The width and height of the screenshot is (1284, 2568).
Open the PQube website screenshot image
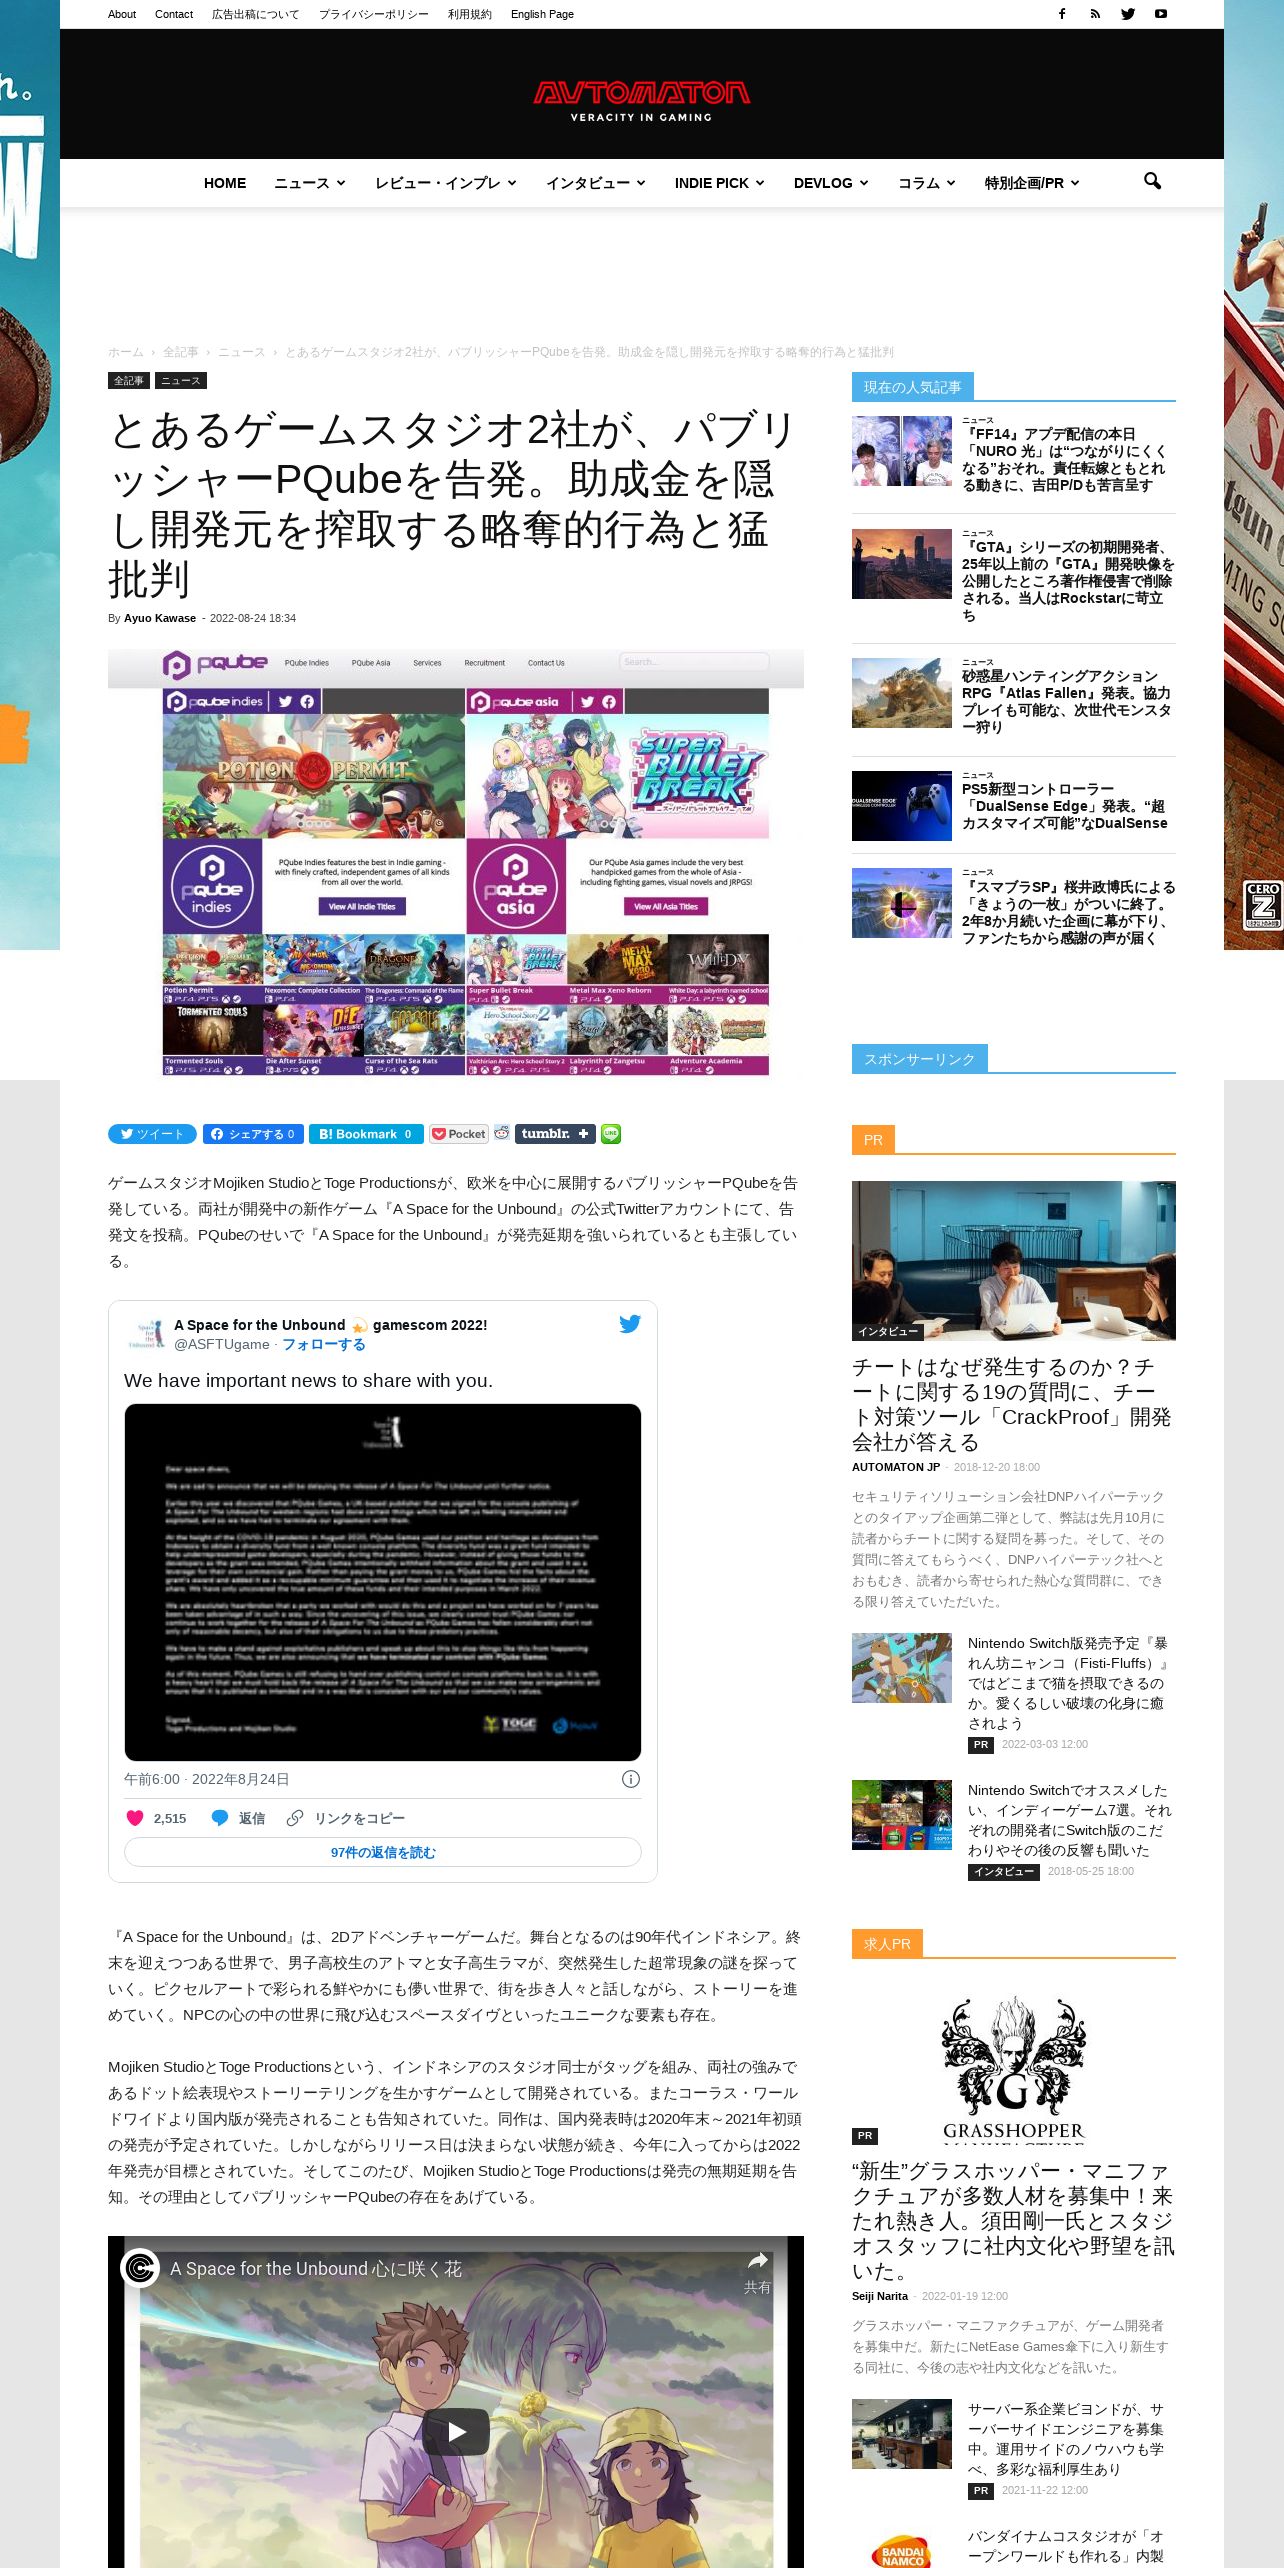(x=456, y=863)
